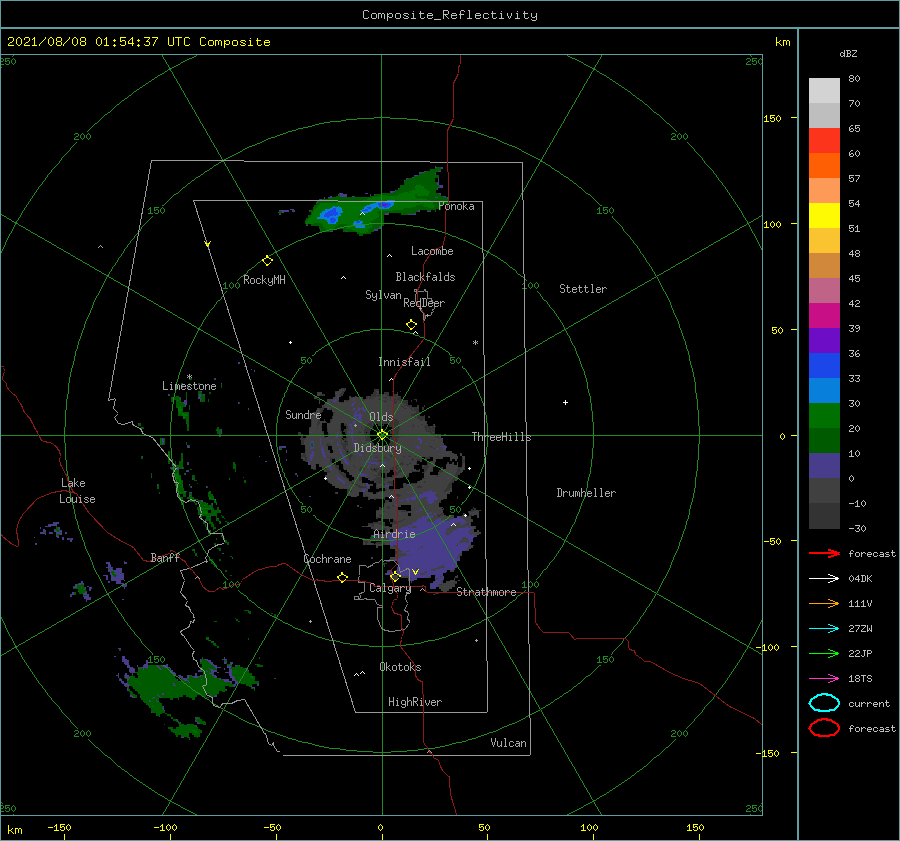The width and height of the screenshot is (900, 841).
Task: Click the RedDeer city label
Action: [x=424, y=303]
